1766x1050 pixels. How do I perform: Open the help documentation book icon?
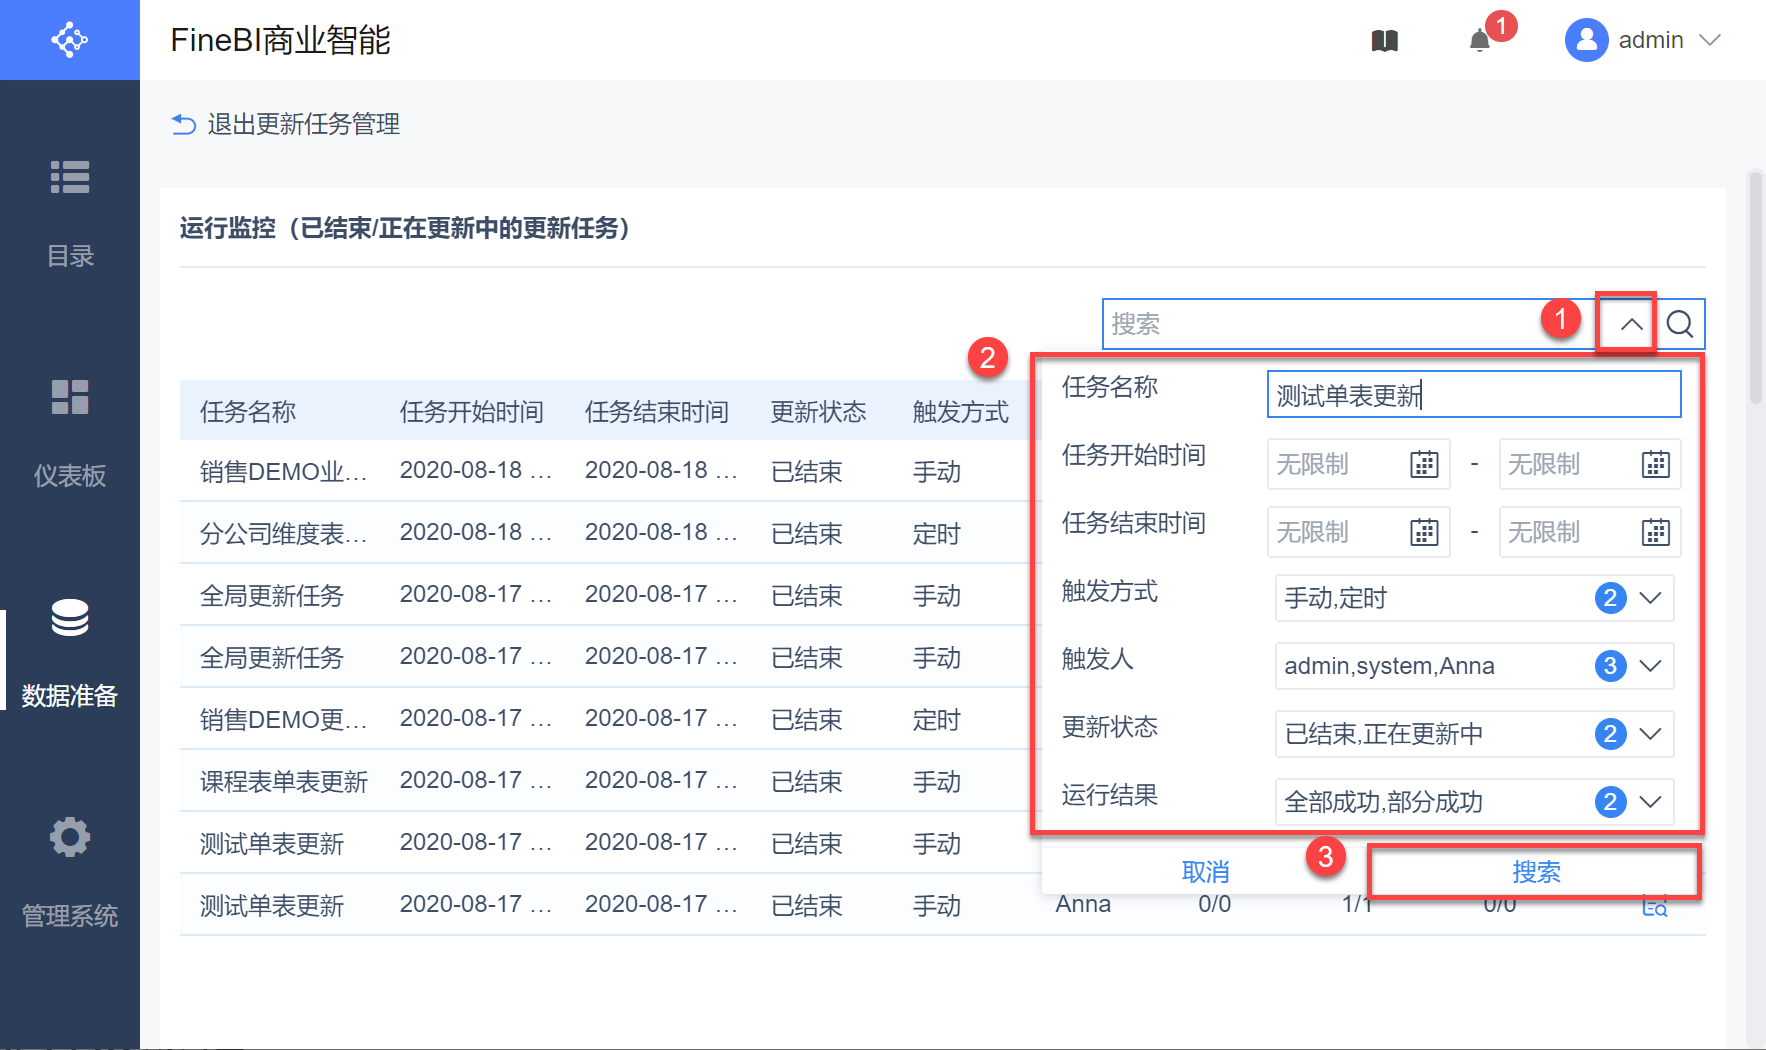(x=1384, y=41)
